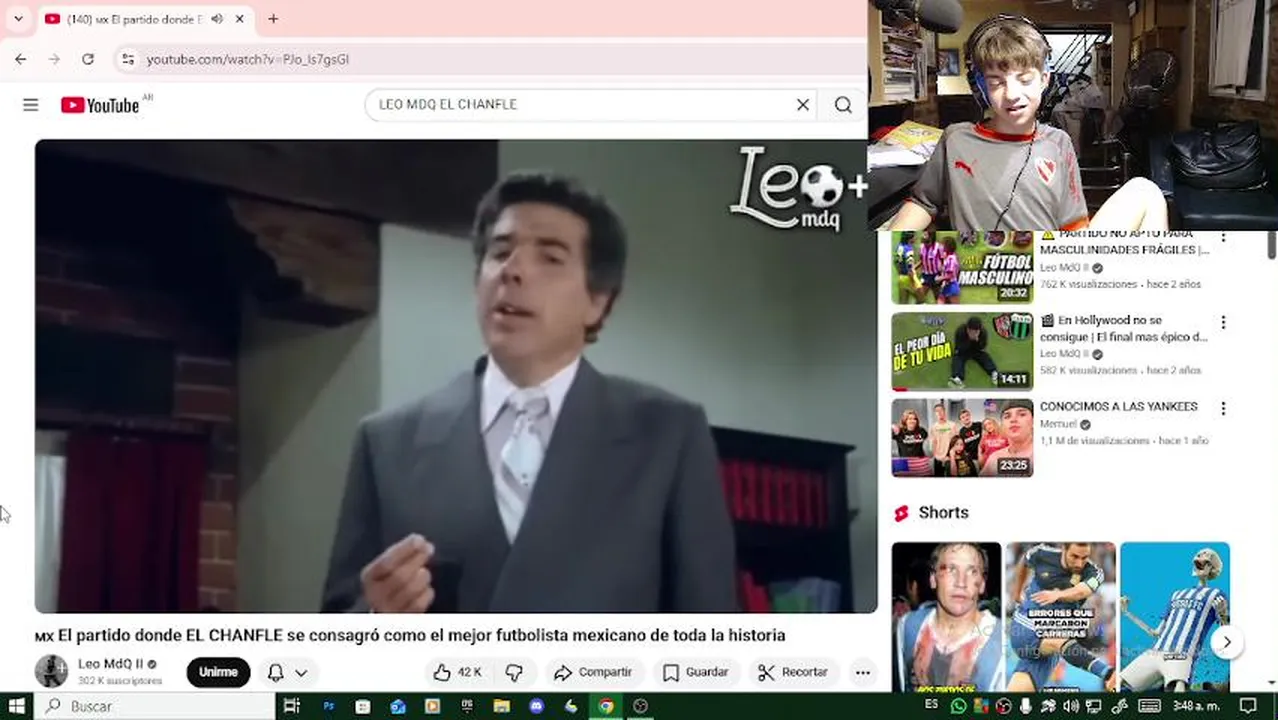Image resolution: width=1278 pixels, height=720 pixels.
Task: Click the YouTube logo to go home
Action: pos(100,105)
